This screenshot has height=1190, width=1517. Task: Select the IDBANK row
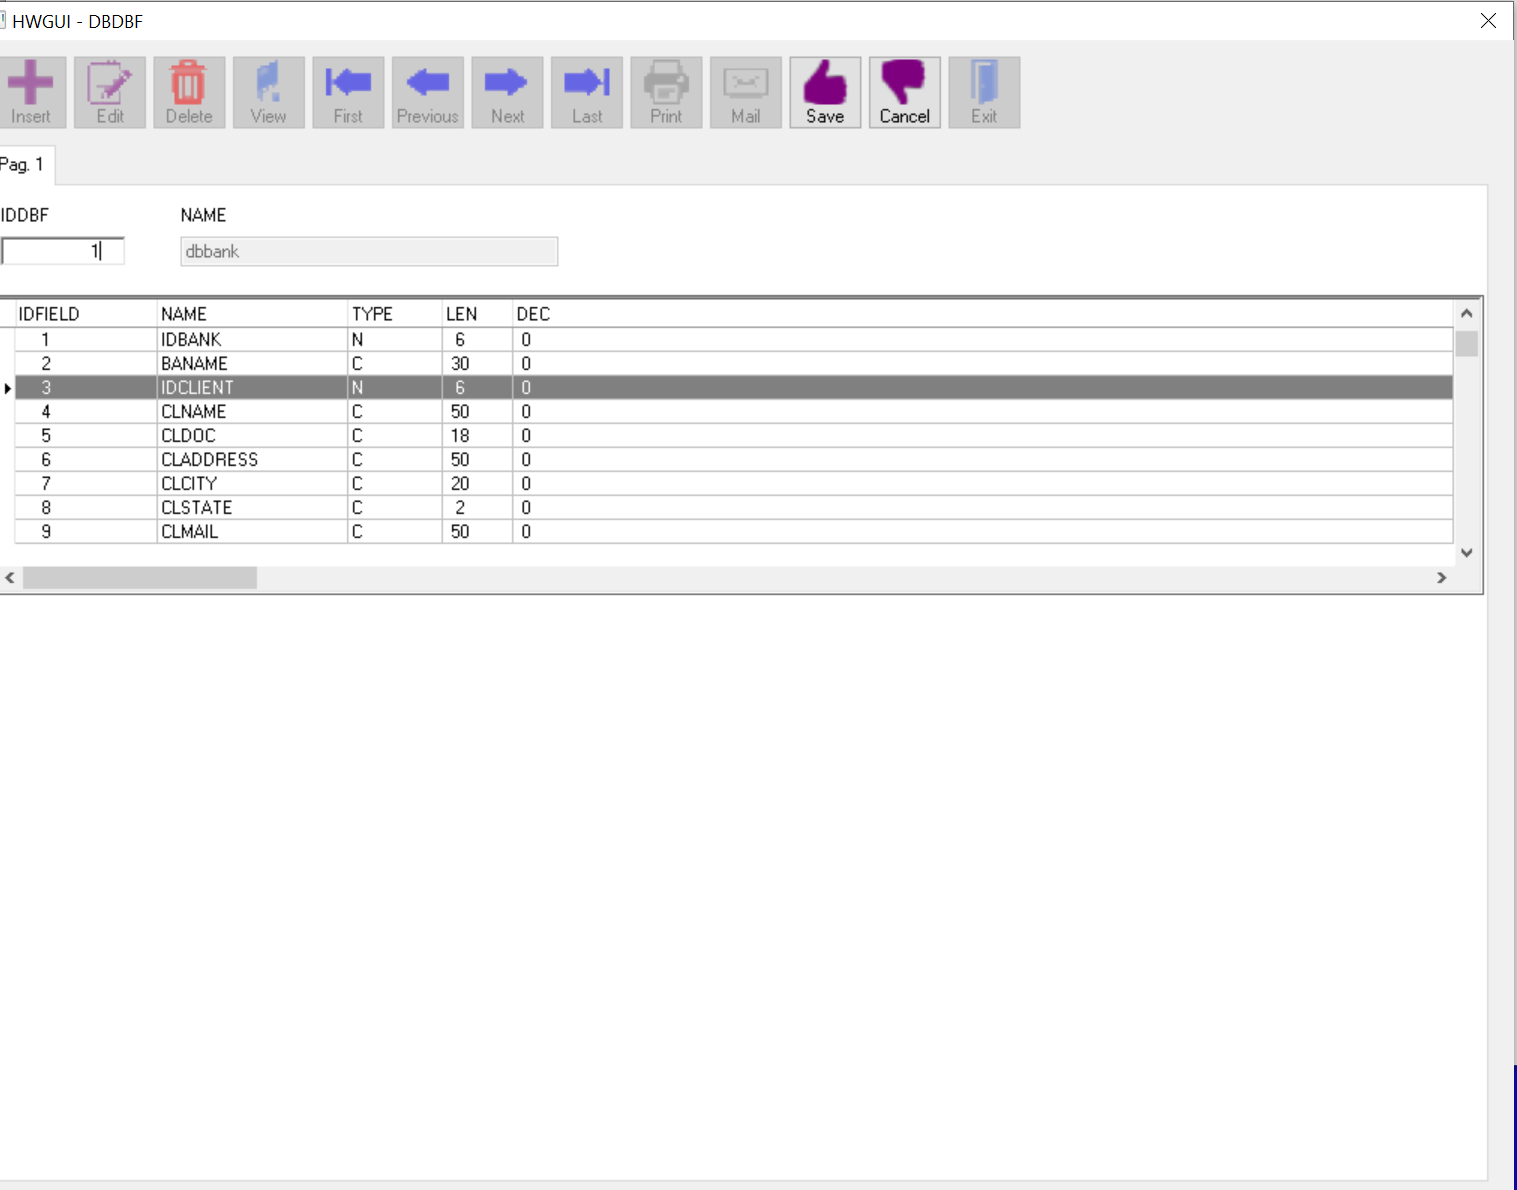tap(734, 340)
